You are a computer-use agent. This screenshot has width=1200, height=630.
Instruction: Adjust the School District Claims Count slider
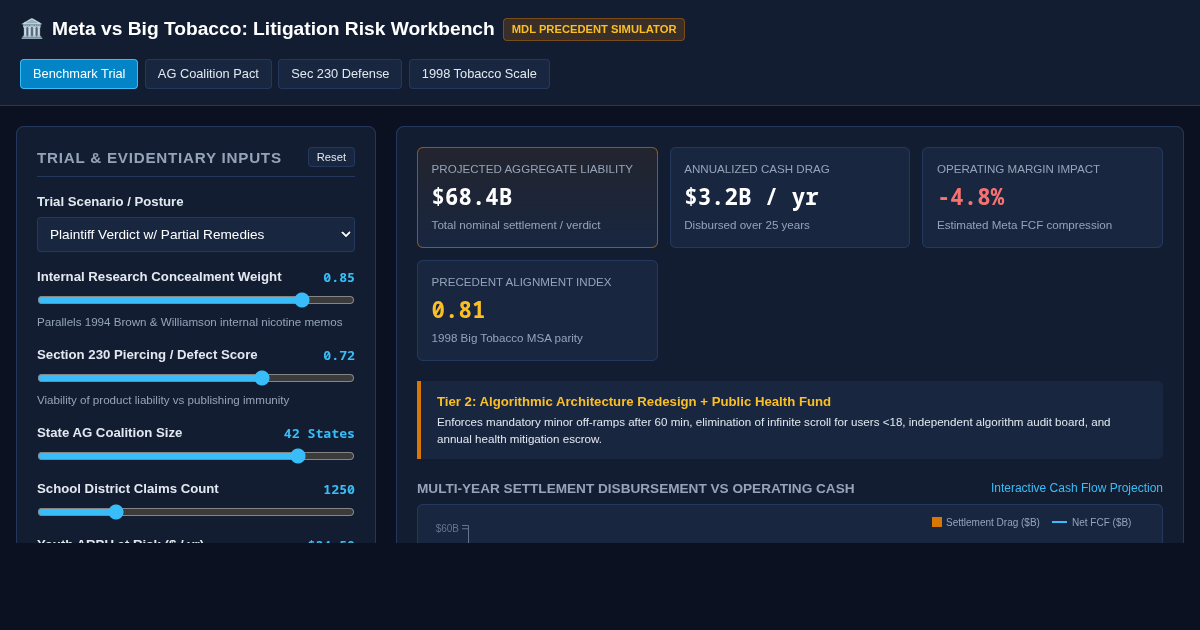[196, 512]
